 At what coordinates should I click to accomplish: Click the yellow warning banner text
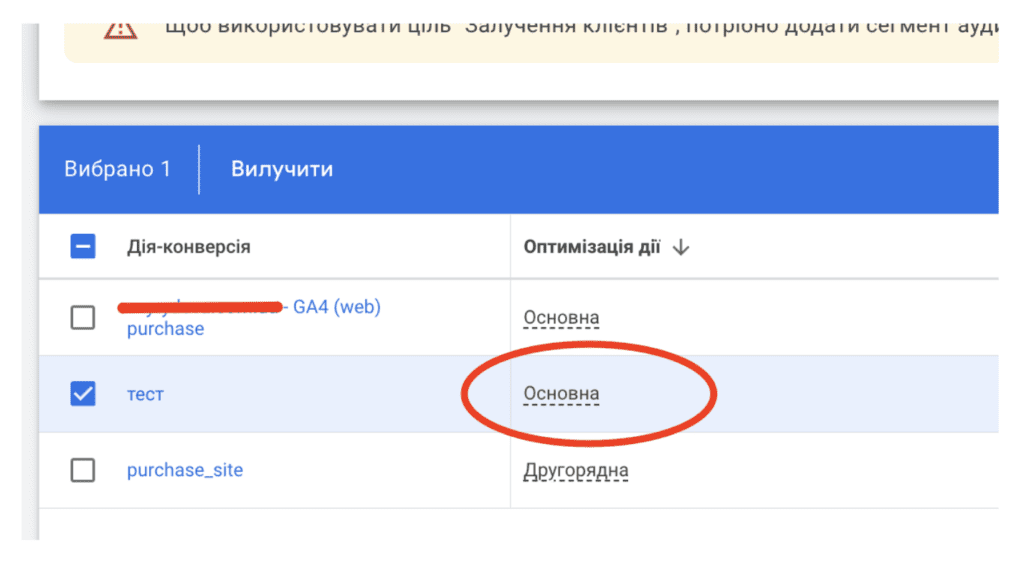pos(581,27)
